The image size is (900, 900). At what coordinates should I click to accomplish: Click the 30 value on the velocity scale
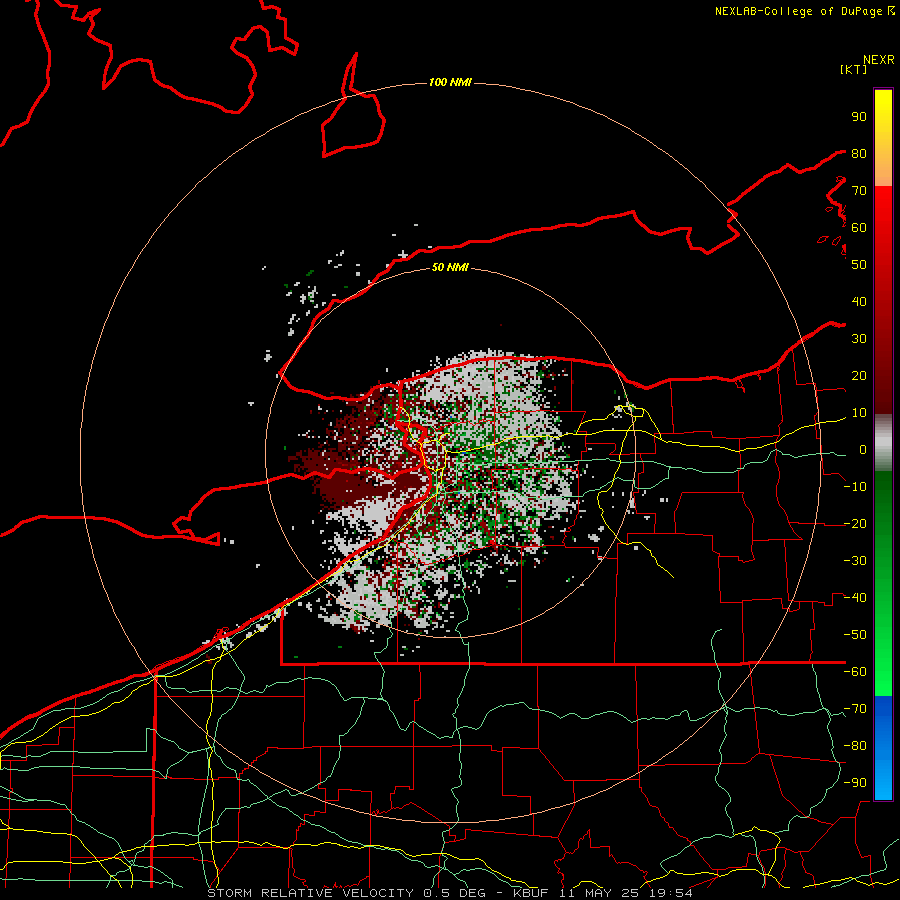click(859, 339)
